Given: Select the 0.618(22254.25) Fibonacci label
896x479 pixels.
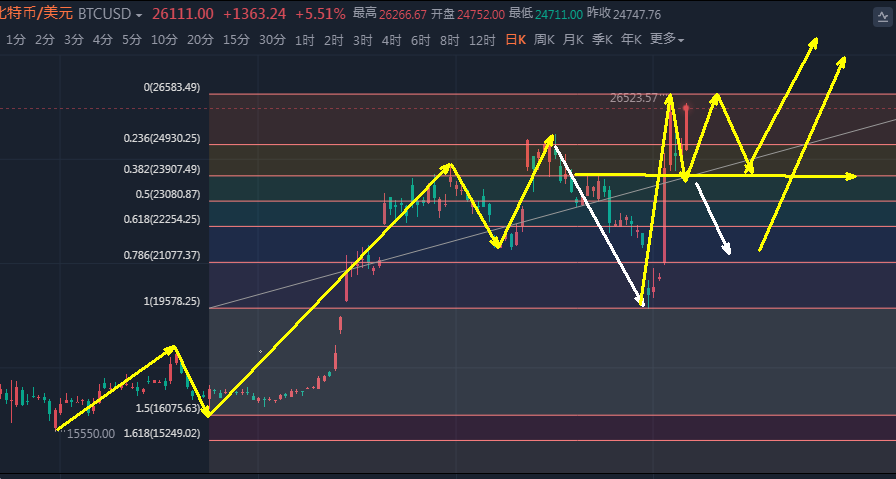Looking at the screenshot, I should 162,219.
